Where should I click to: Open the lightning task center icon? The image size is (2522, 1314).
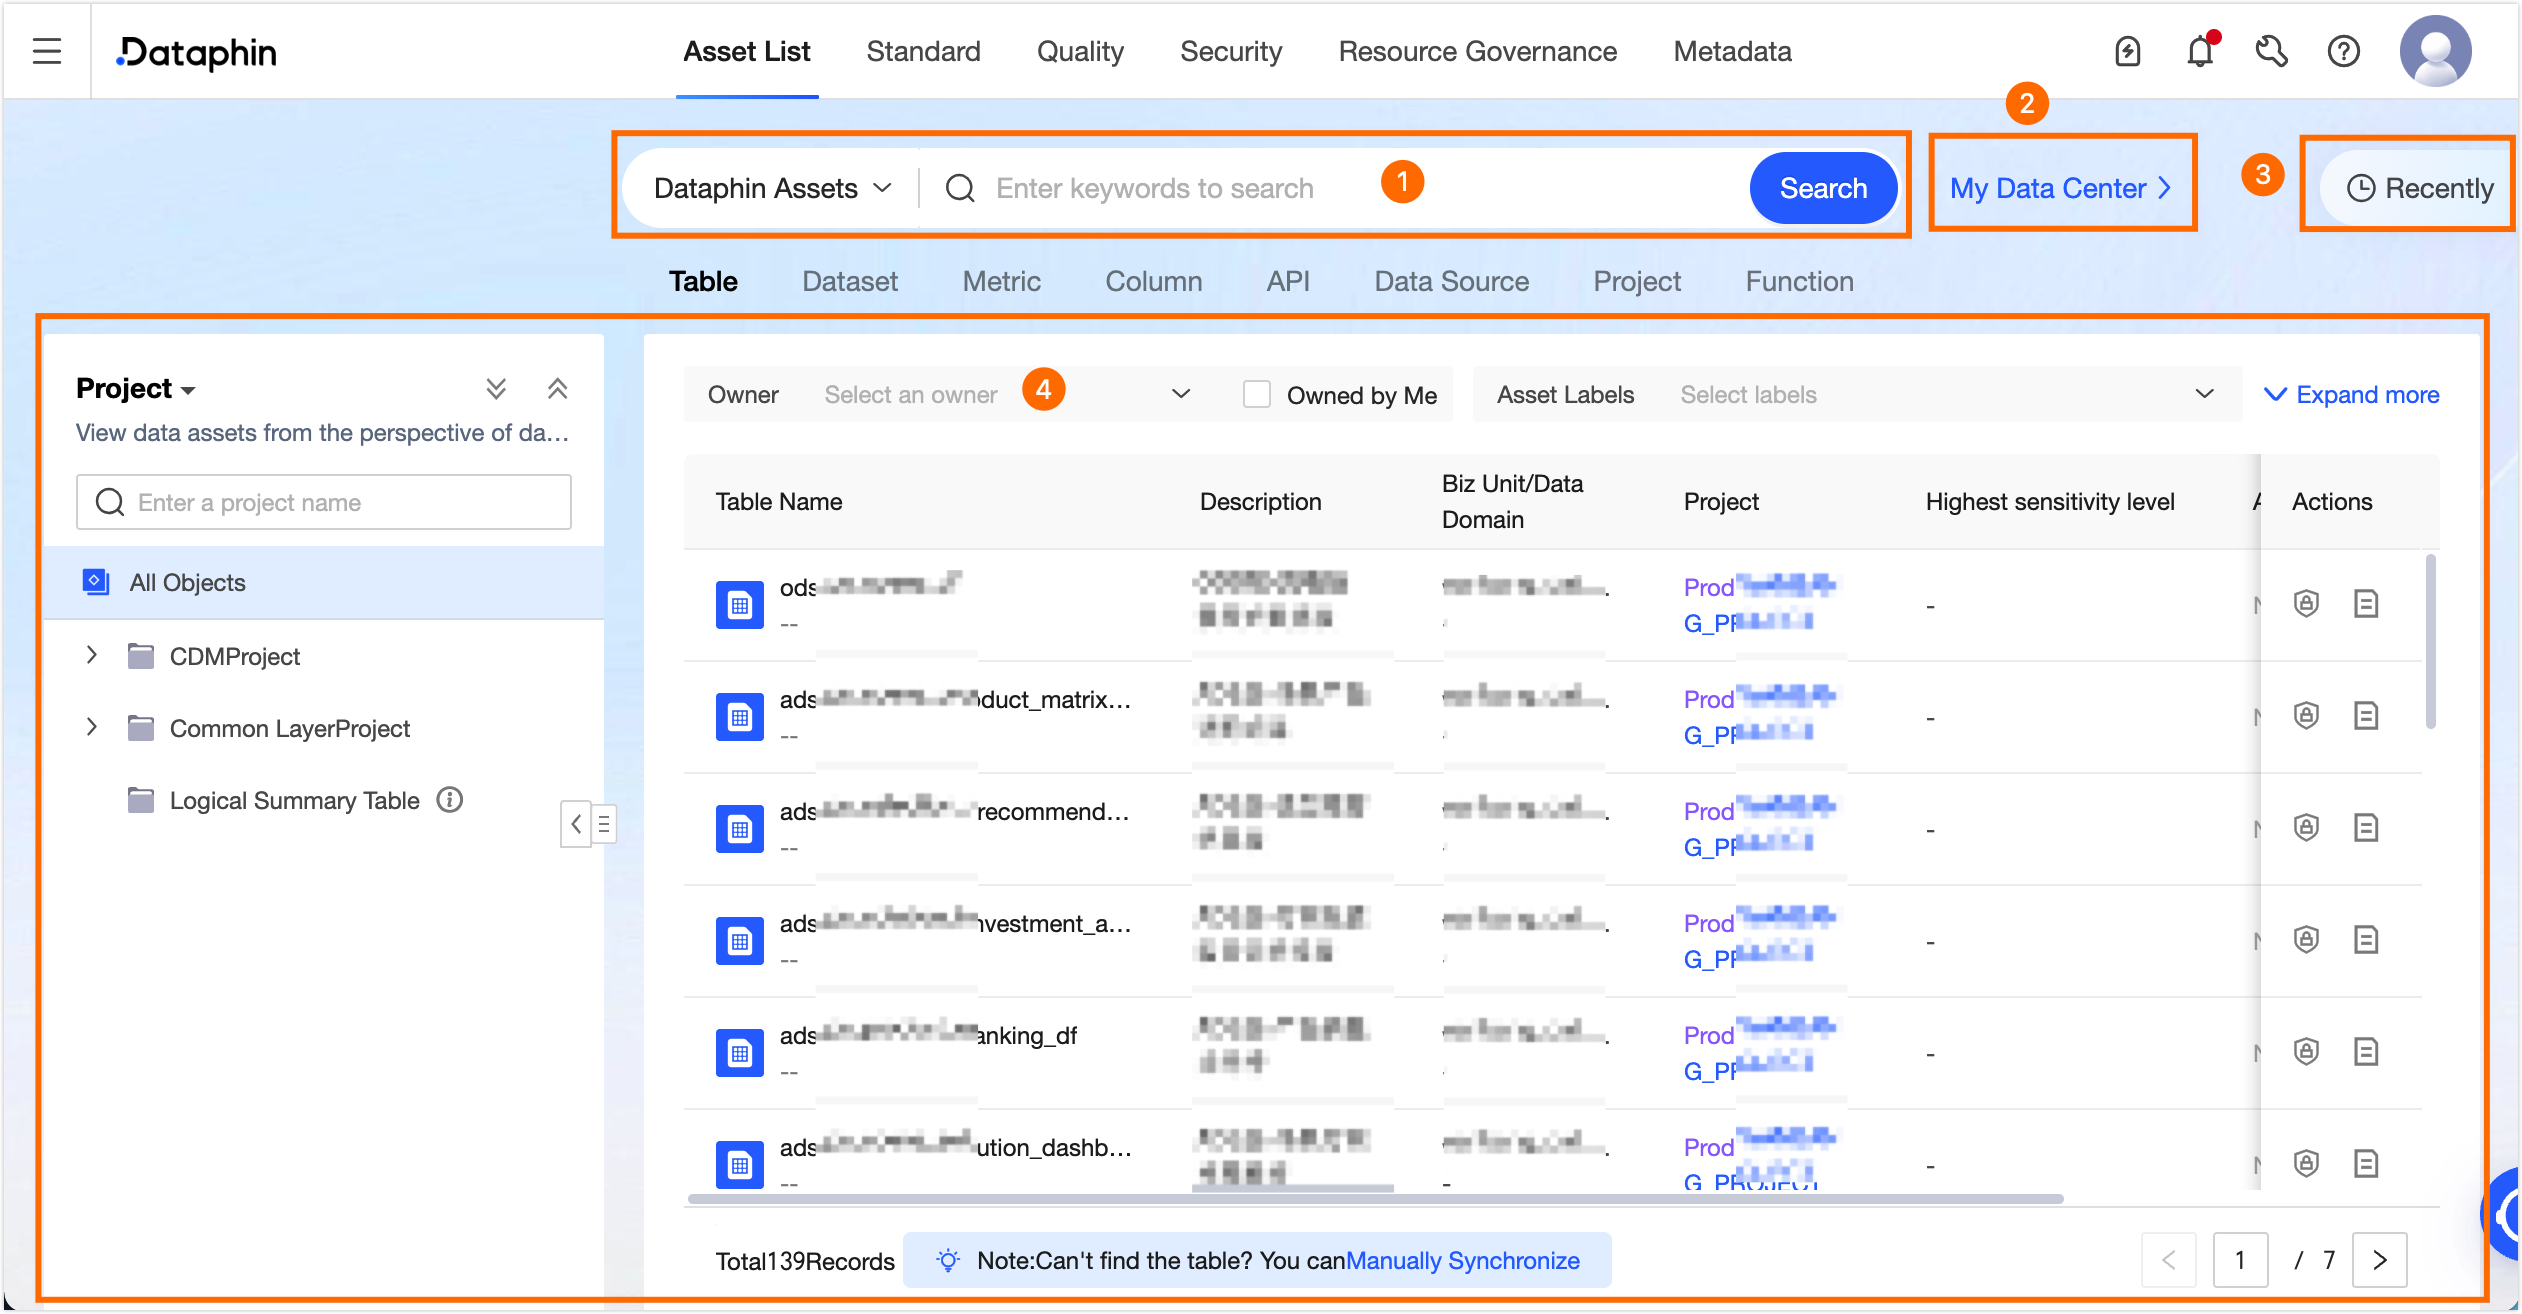2128,51
